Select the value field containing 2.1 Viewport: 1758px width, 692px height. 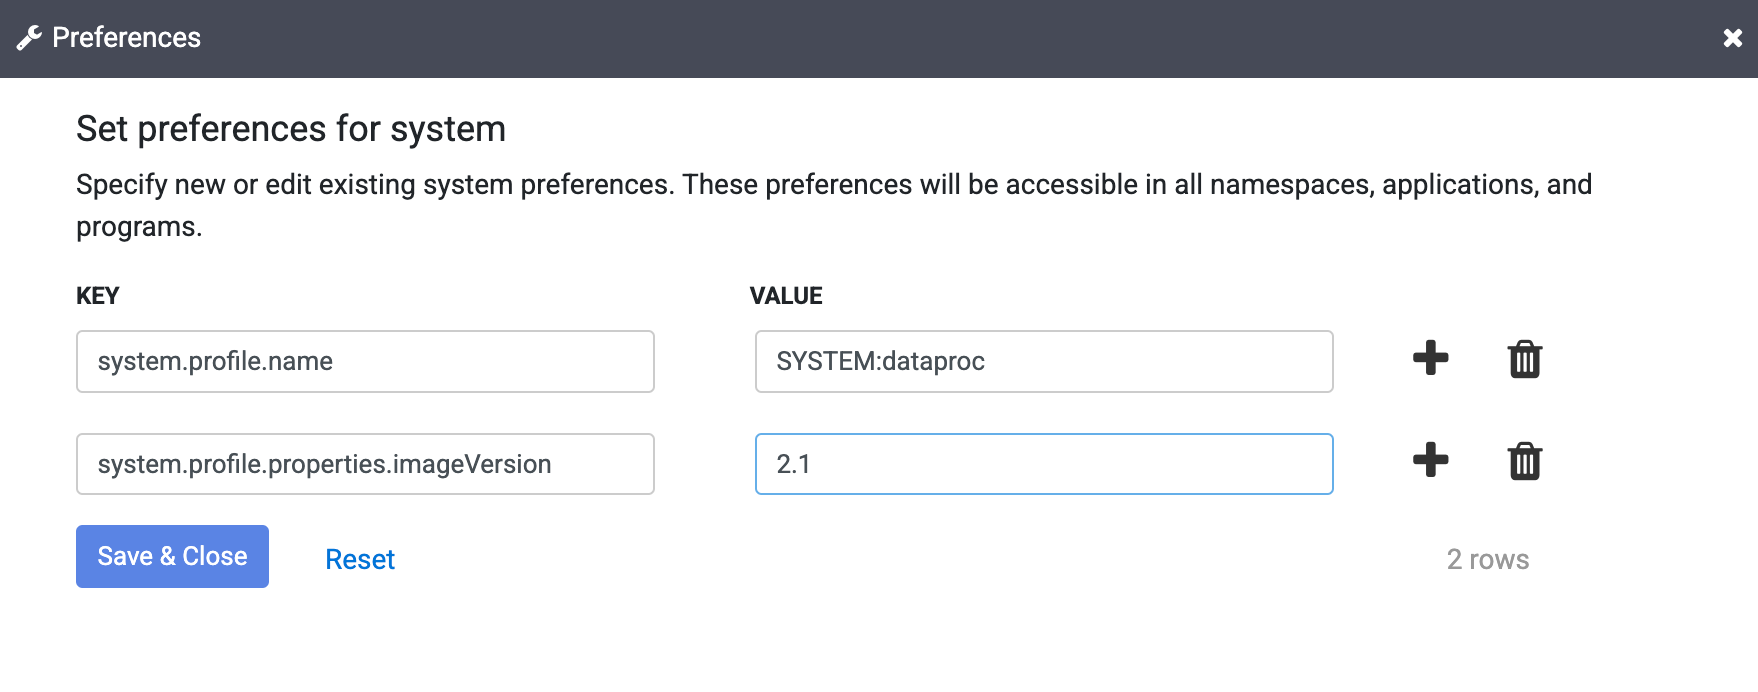click(x=1044, y=463)
